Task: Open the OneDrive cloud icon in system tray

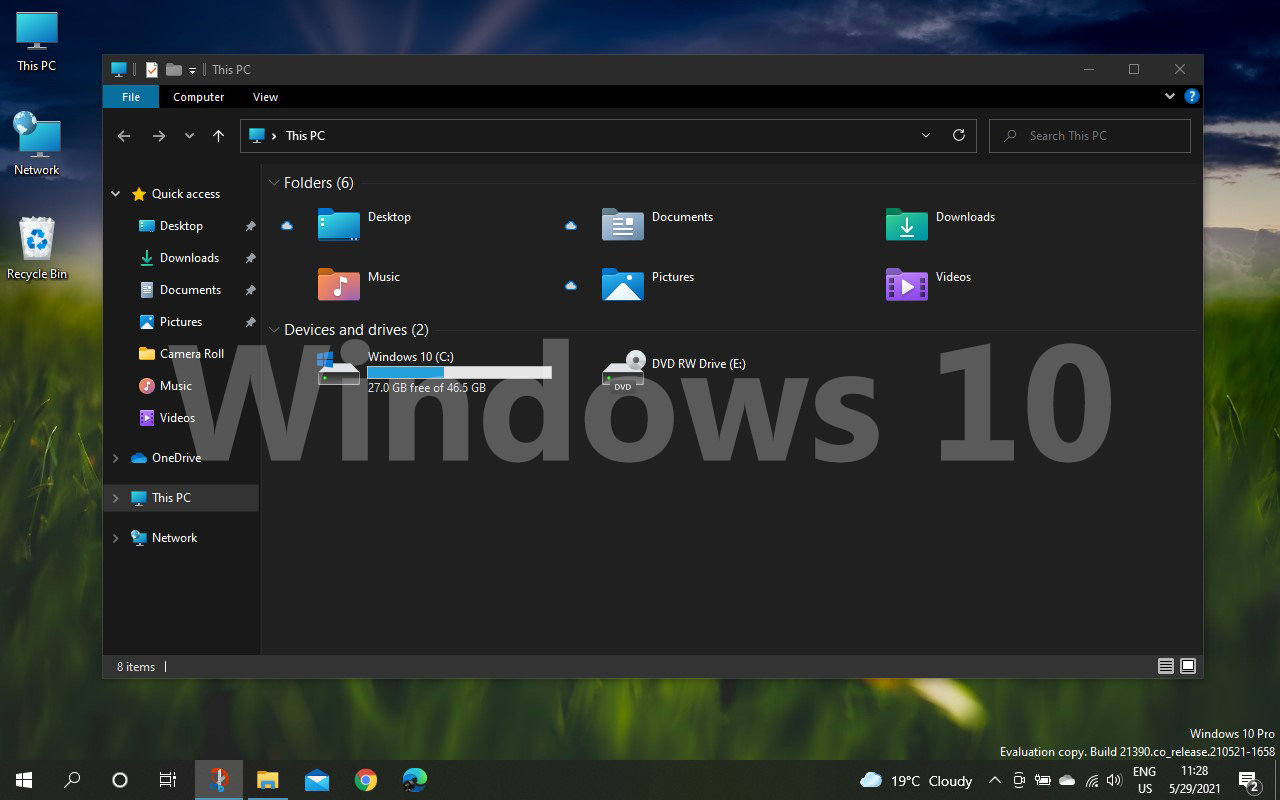Action: point(1067,781)
